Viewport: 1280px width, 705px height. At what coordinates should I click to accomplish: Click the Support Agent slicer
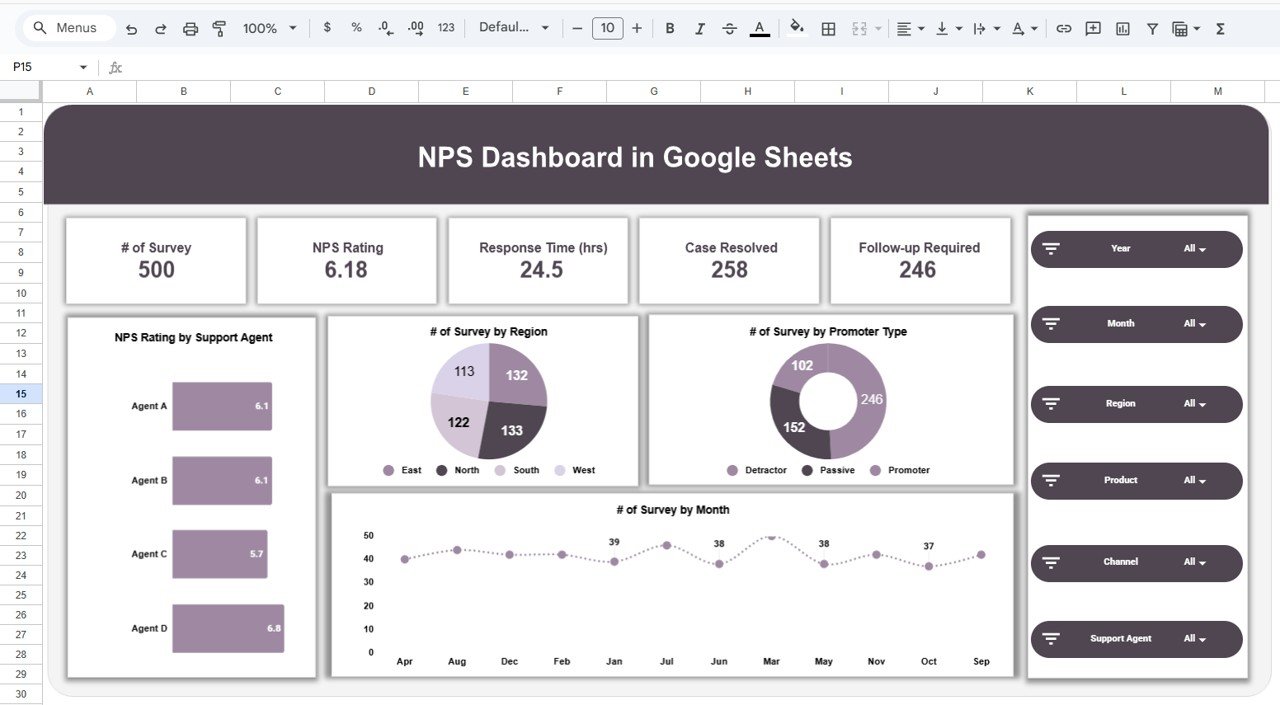[x=1136, y=638]
